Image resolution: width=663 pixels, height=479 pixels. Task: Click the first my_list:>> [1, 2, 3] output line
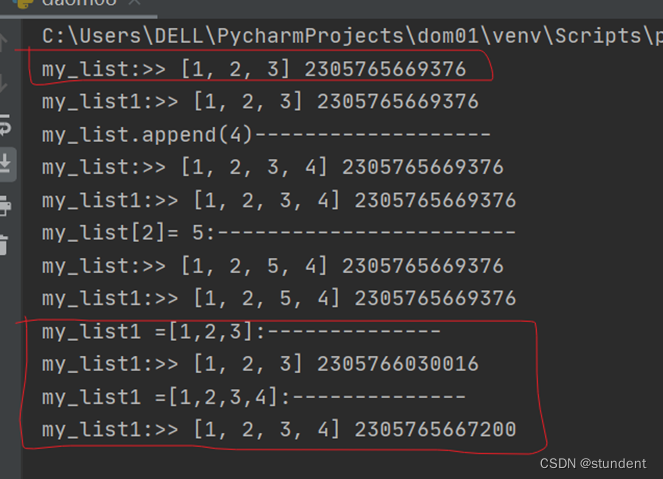tap(254, 69)
